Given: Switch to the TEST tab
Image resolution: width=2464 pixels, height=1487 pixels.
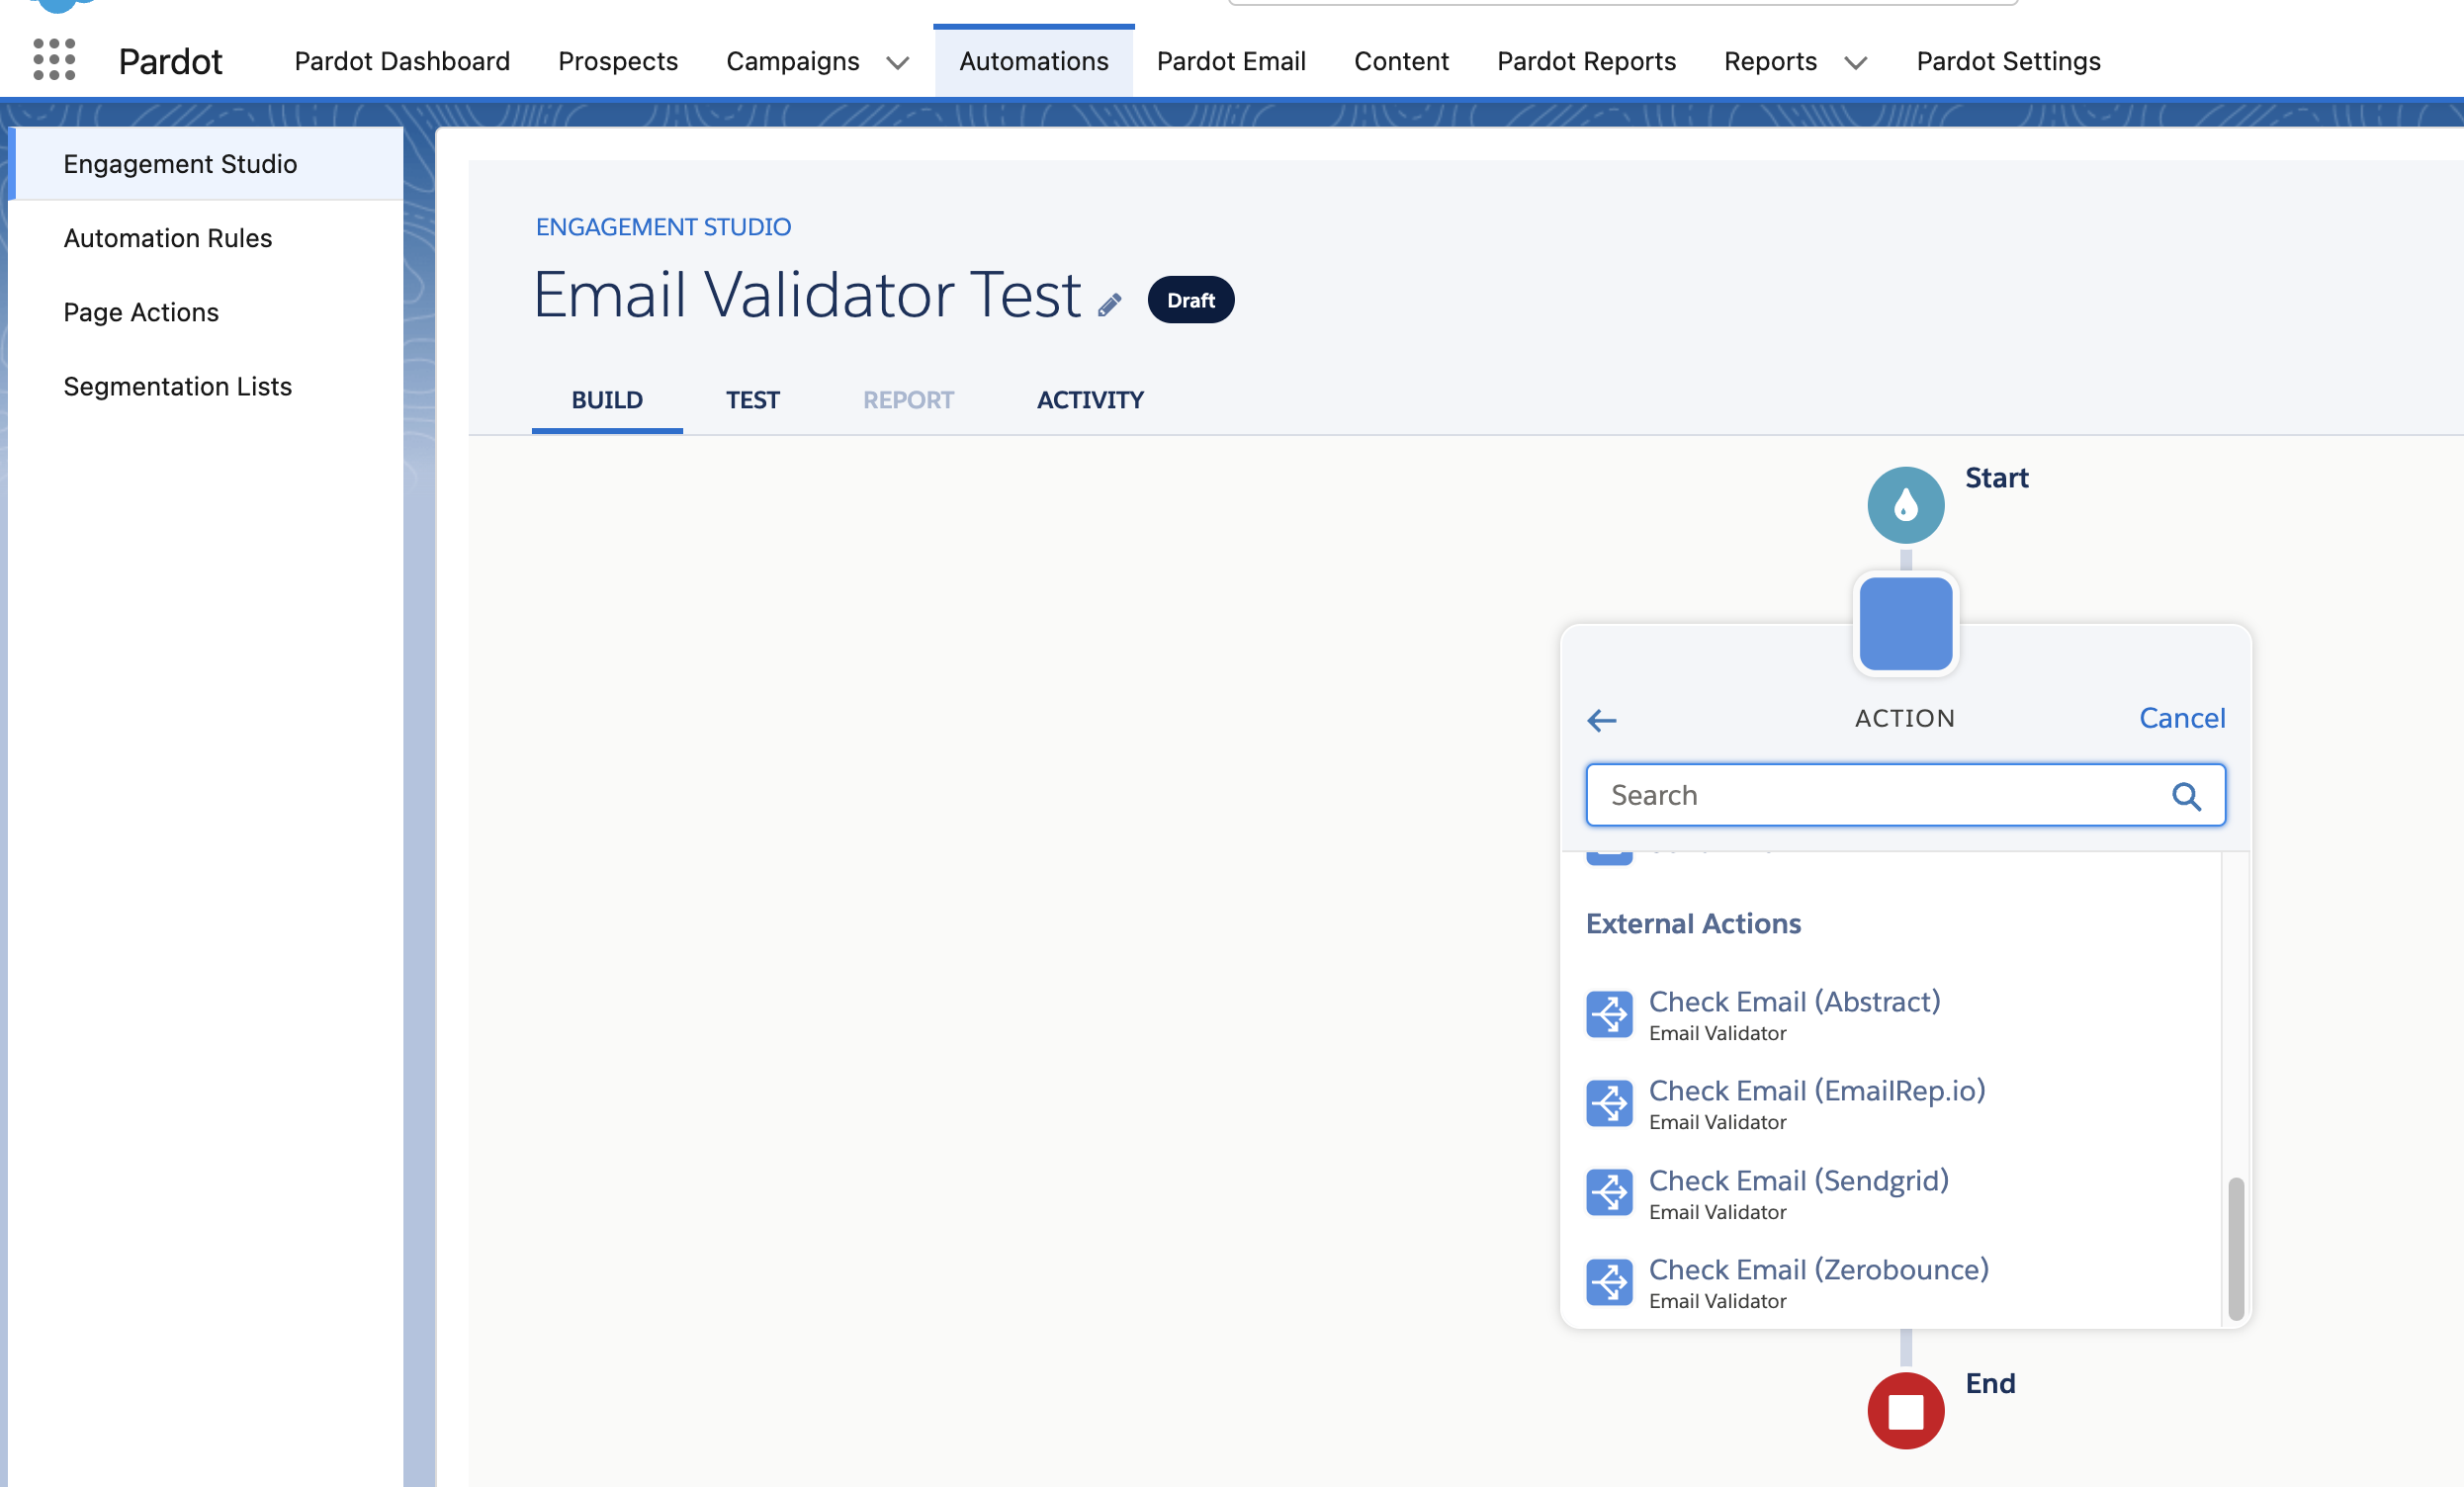Looking at the screenshot, I should coord(752,400).
